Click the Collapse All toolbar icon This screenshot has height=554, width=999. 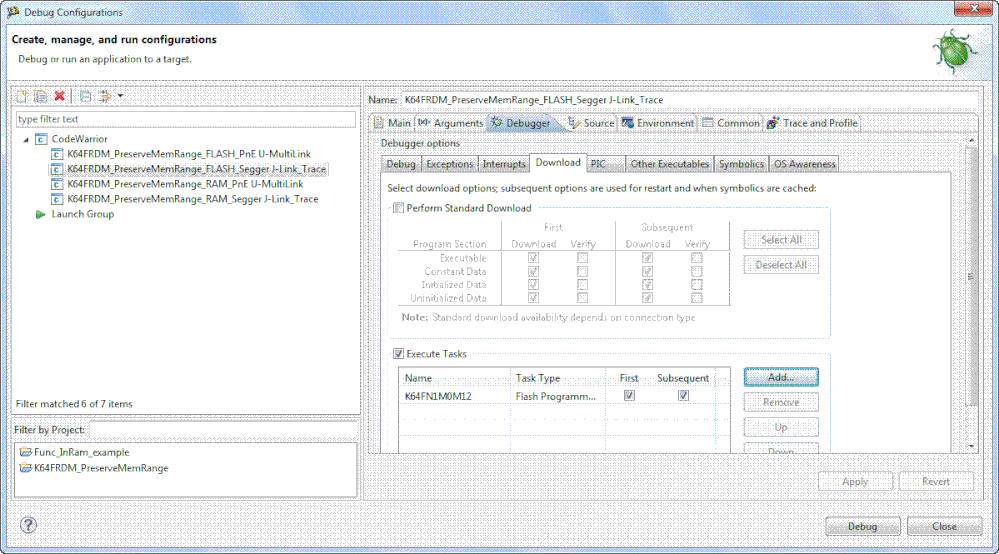click(x=85, y=96)
